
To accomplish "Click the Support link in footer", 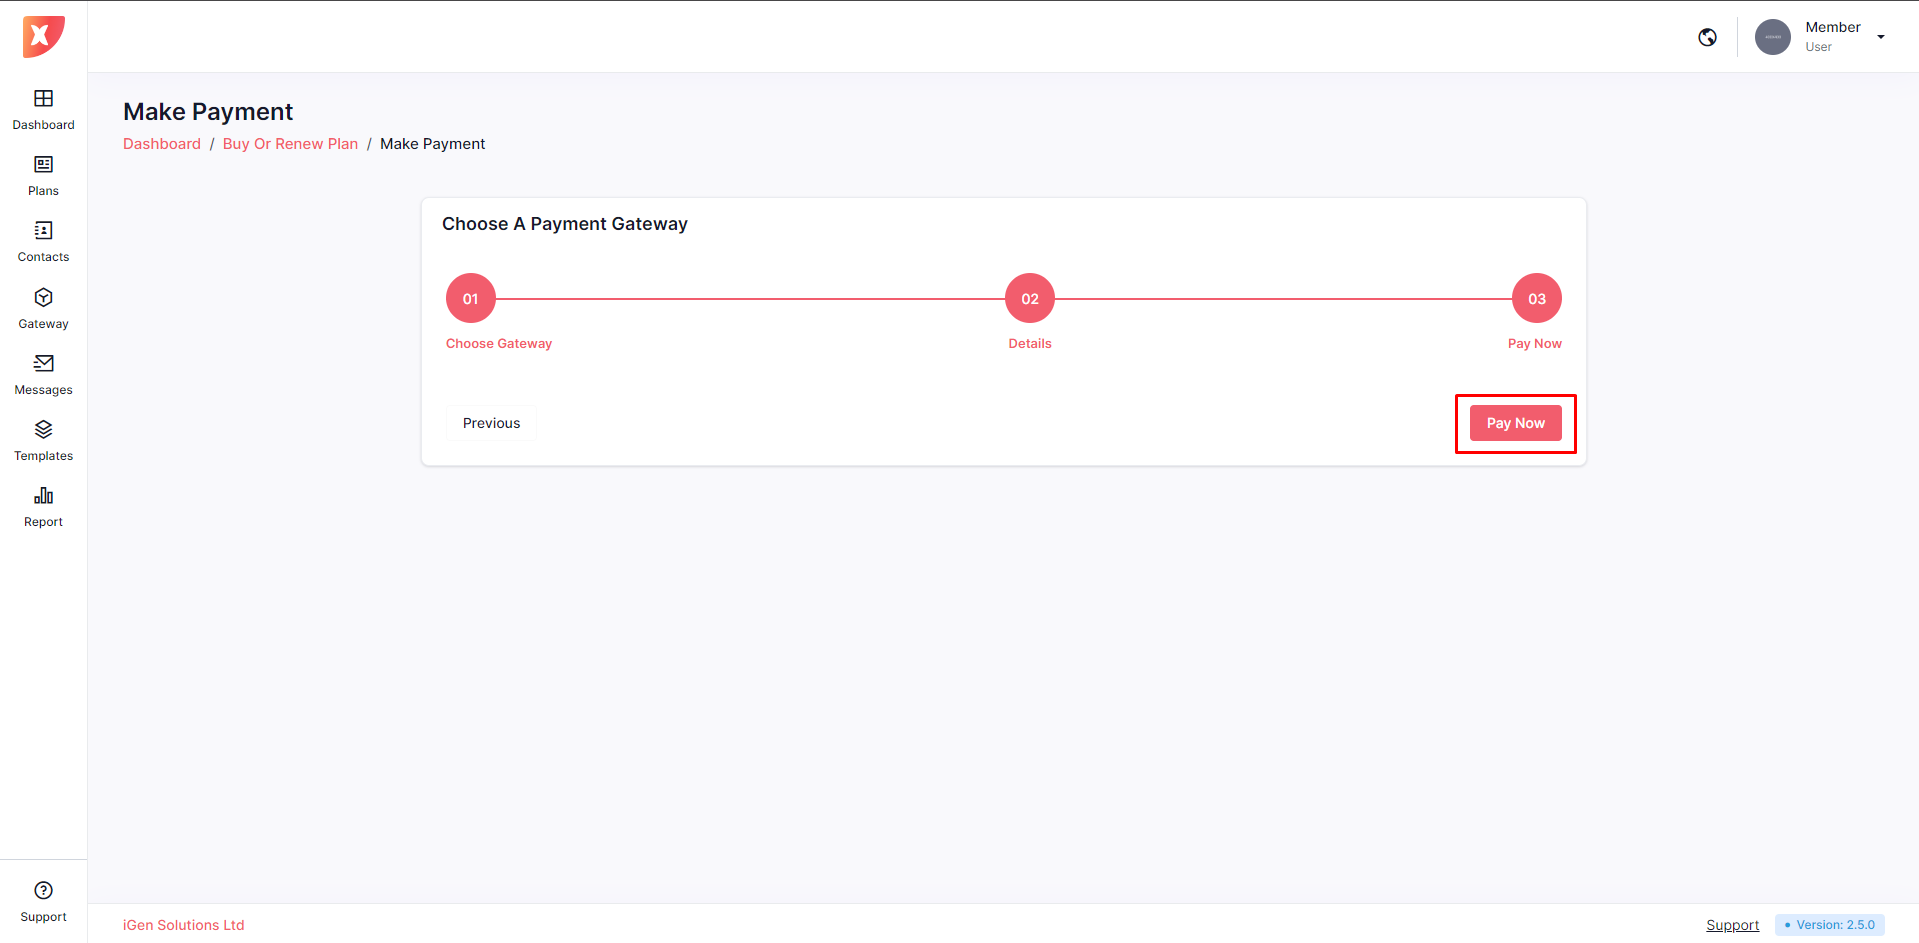I will [x=1732, y=925].
